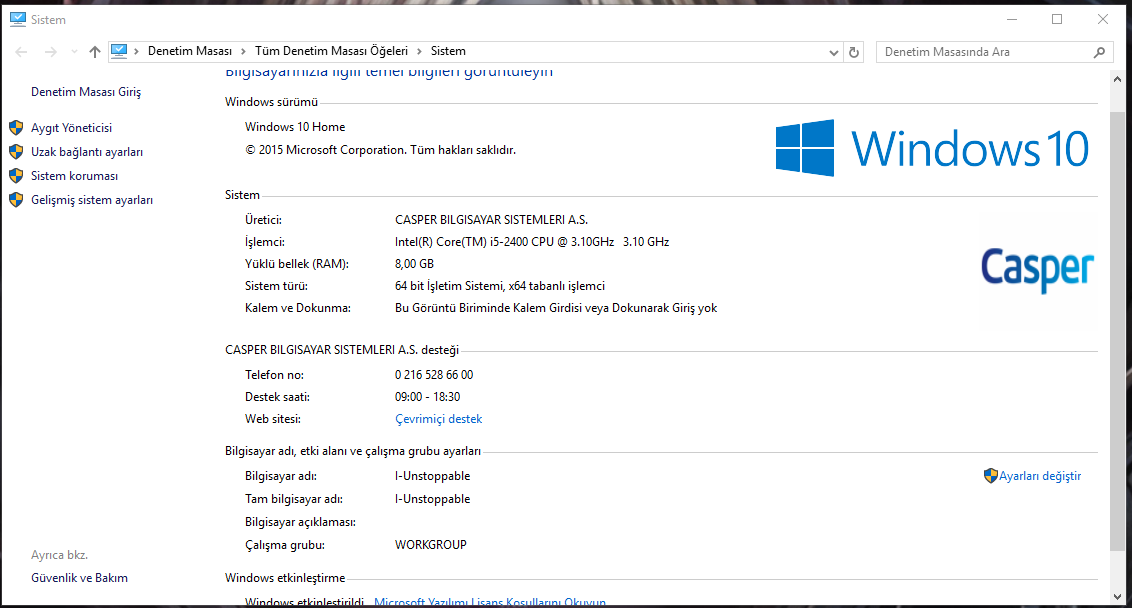Select the Kalem ve Dokunma value text

556,308
